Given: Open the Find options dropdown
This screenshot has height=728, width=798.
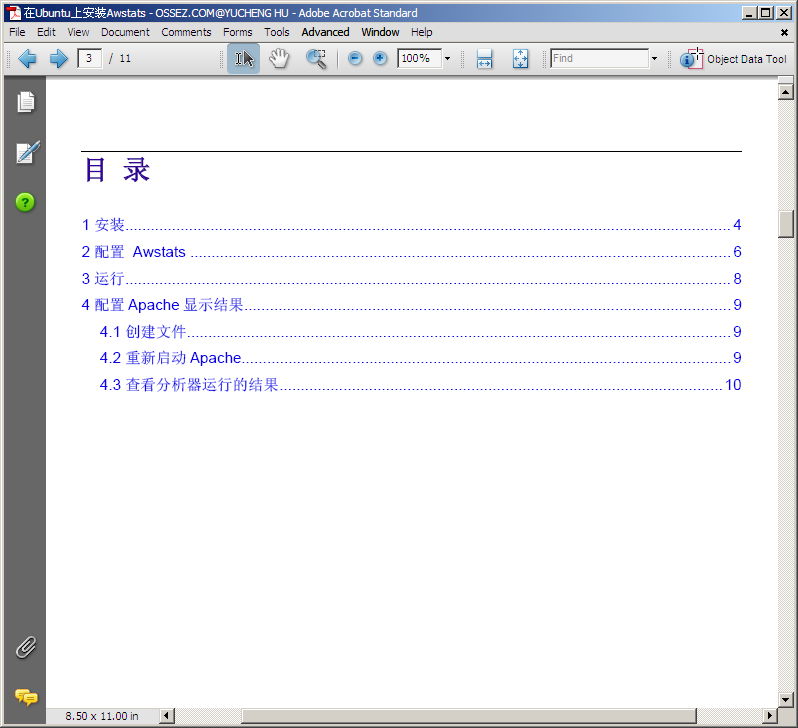Looking at the screenshot, I should (654, 59).
